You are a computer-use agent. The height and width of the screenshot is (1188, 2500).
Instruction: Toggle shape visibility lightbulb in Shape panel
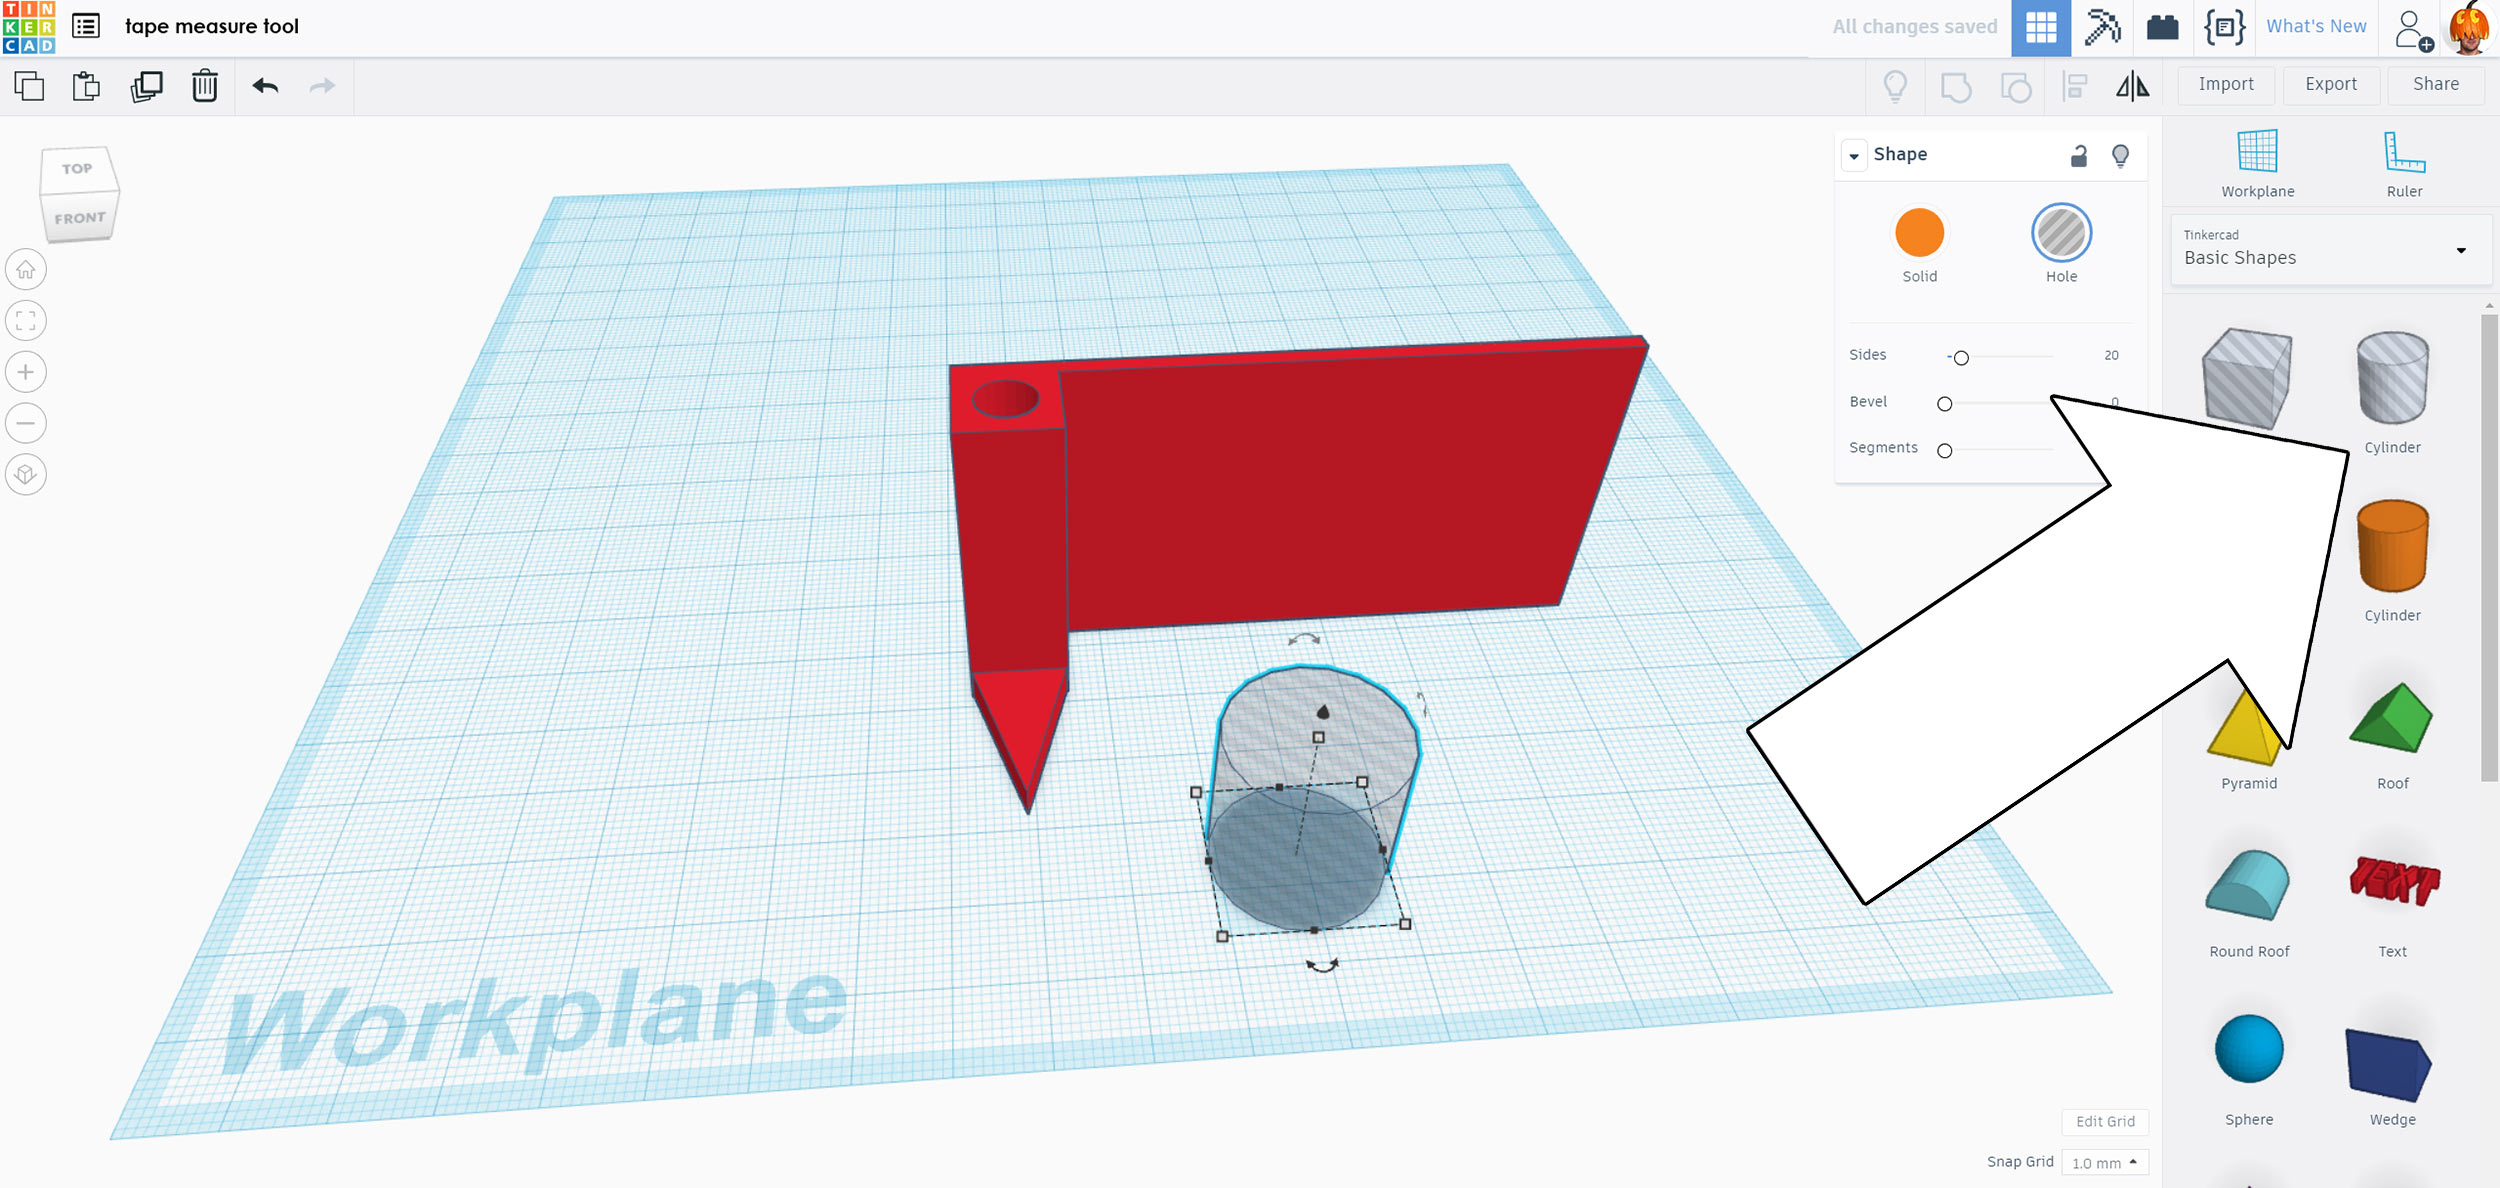(2120, 155)
